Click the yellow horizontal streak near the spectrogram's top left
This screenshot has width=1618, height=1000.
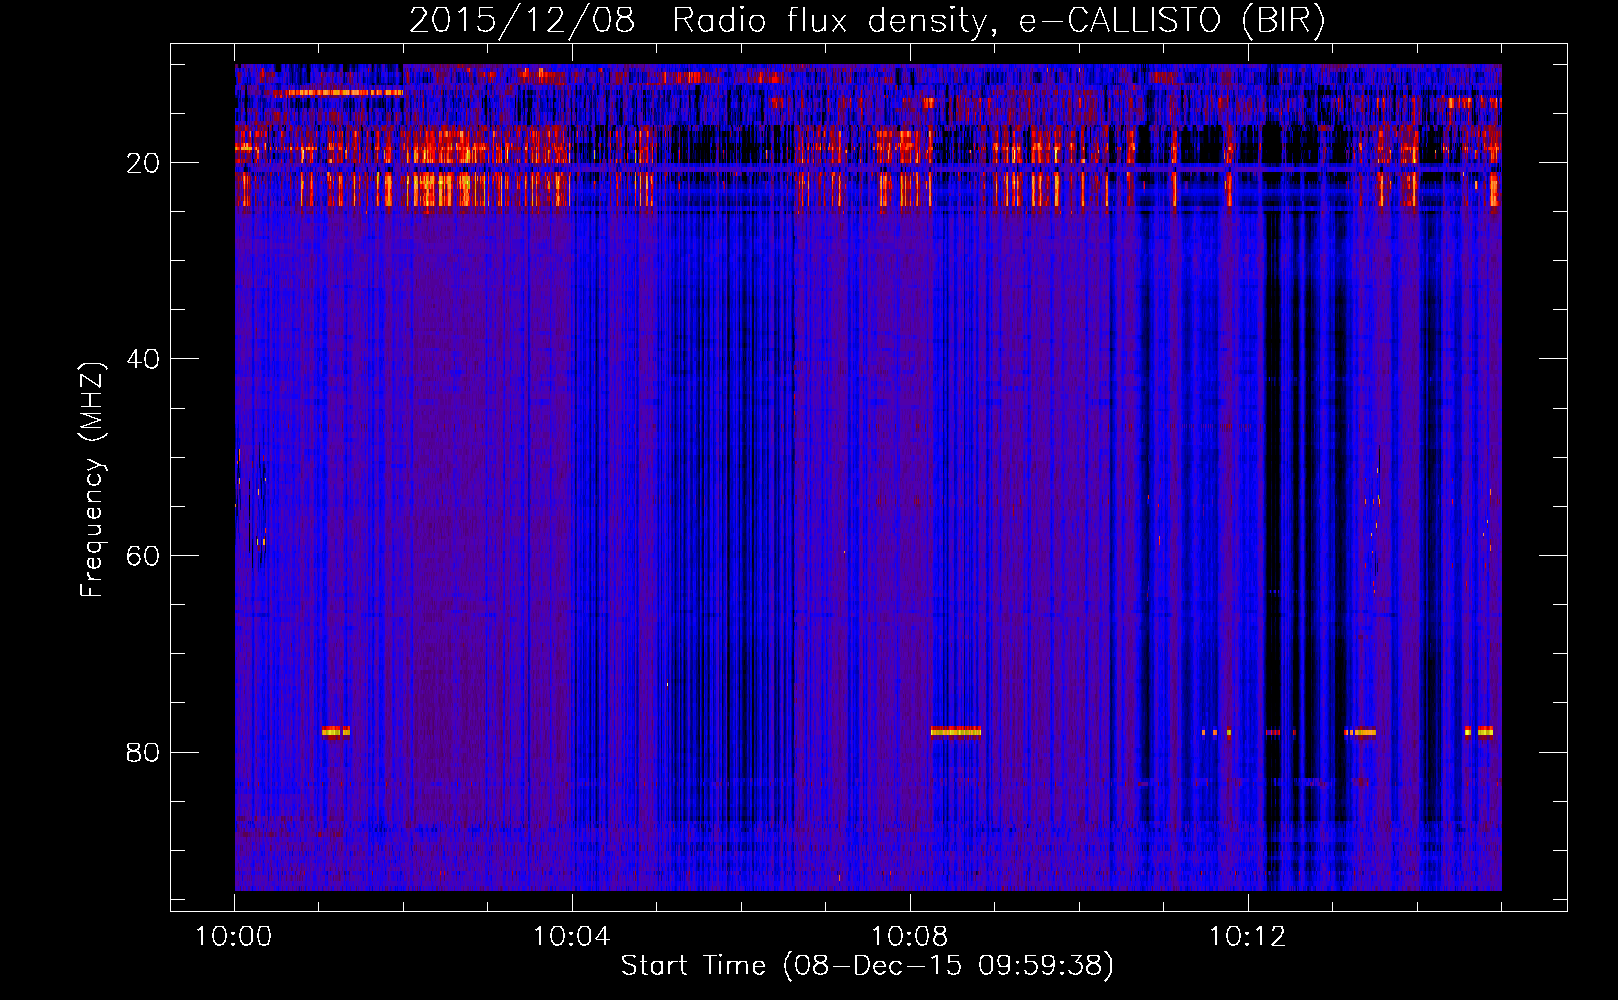click(344, 93)
